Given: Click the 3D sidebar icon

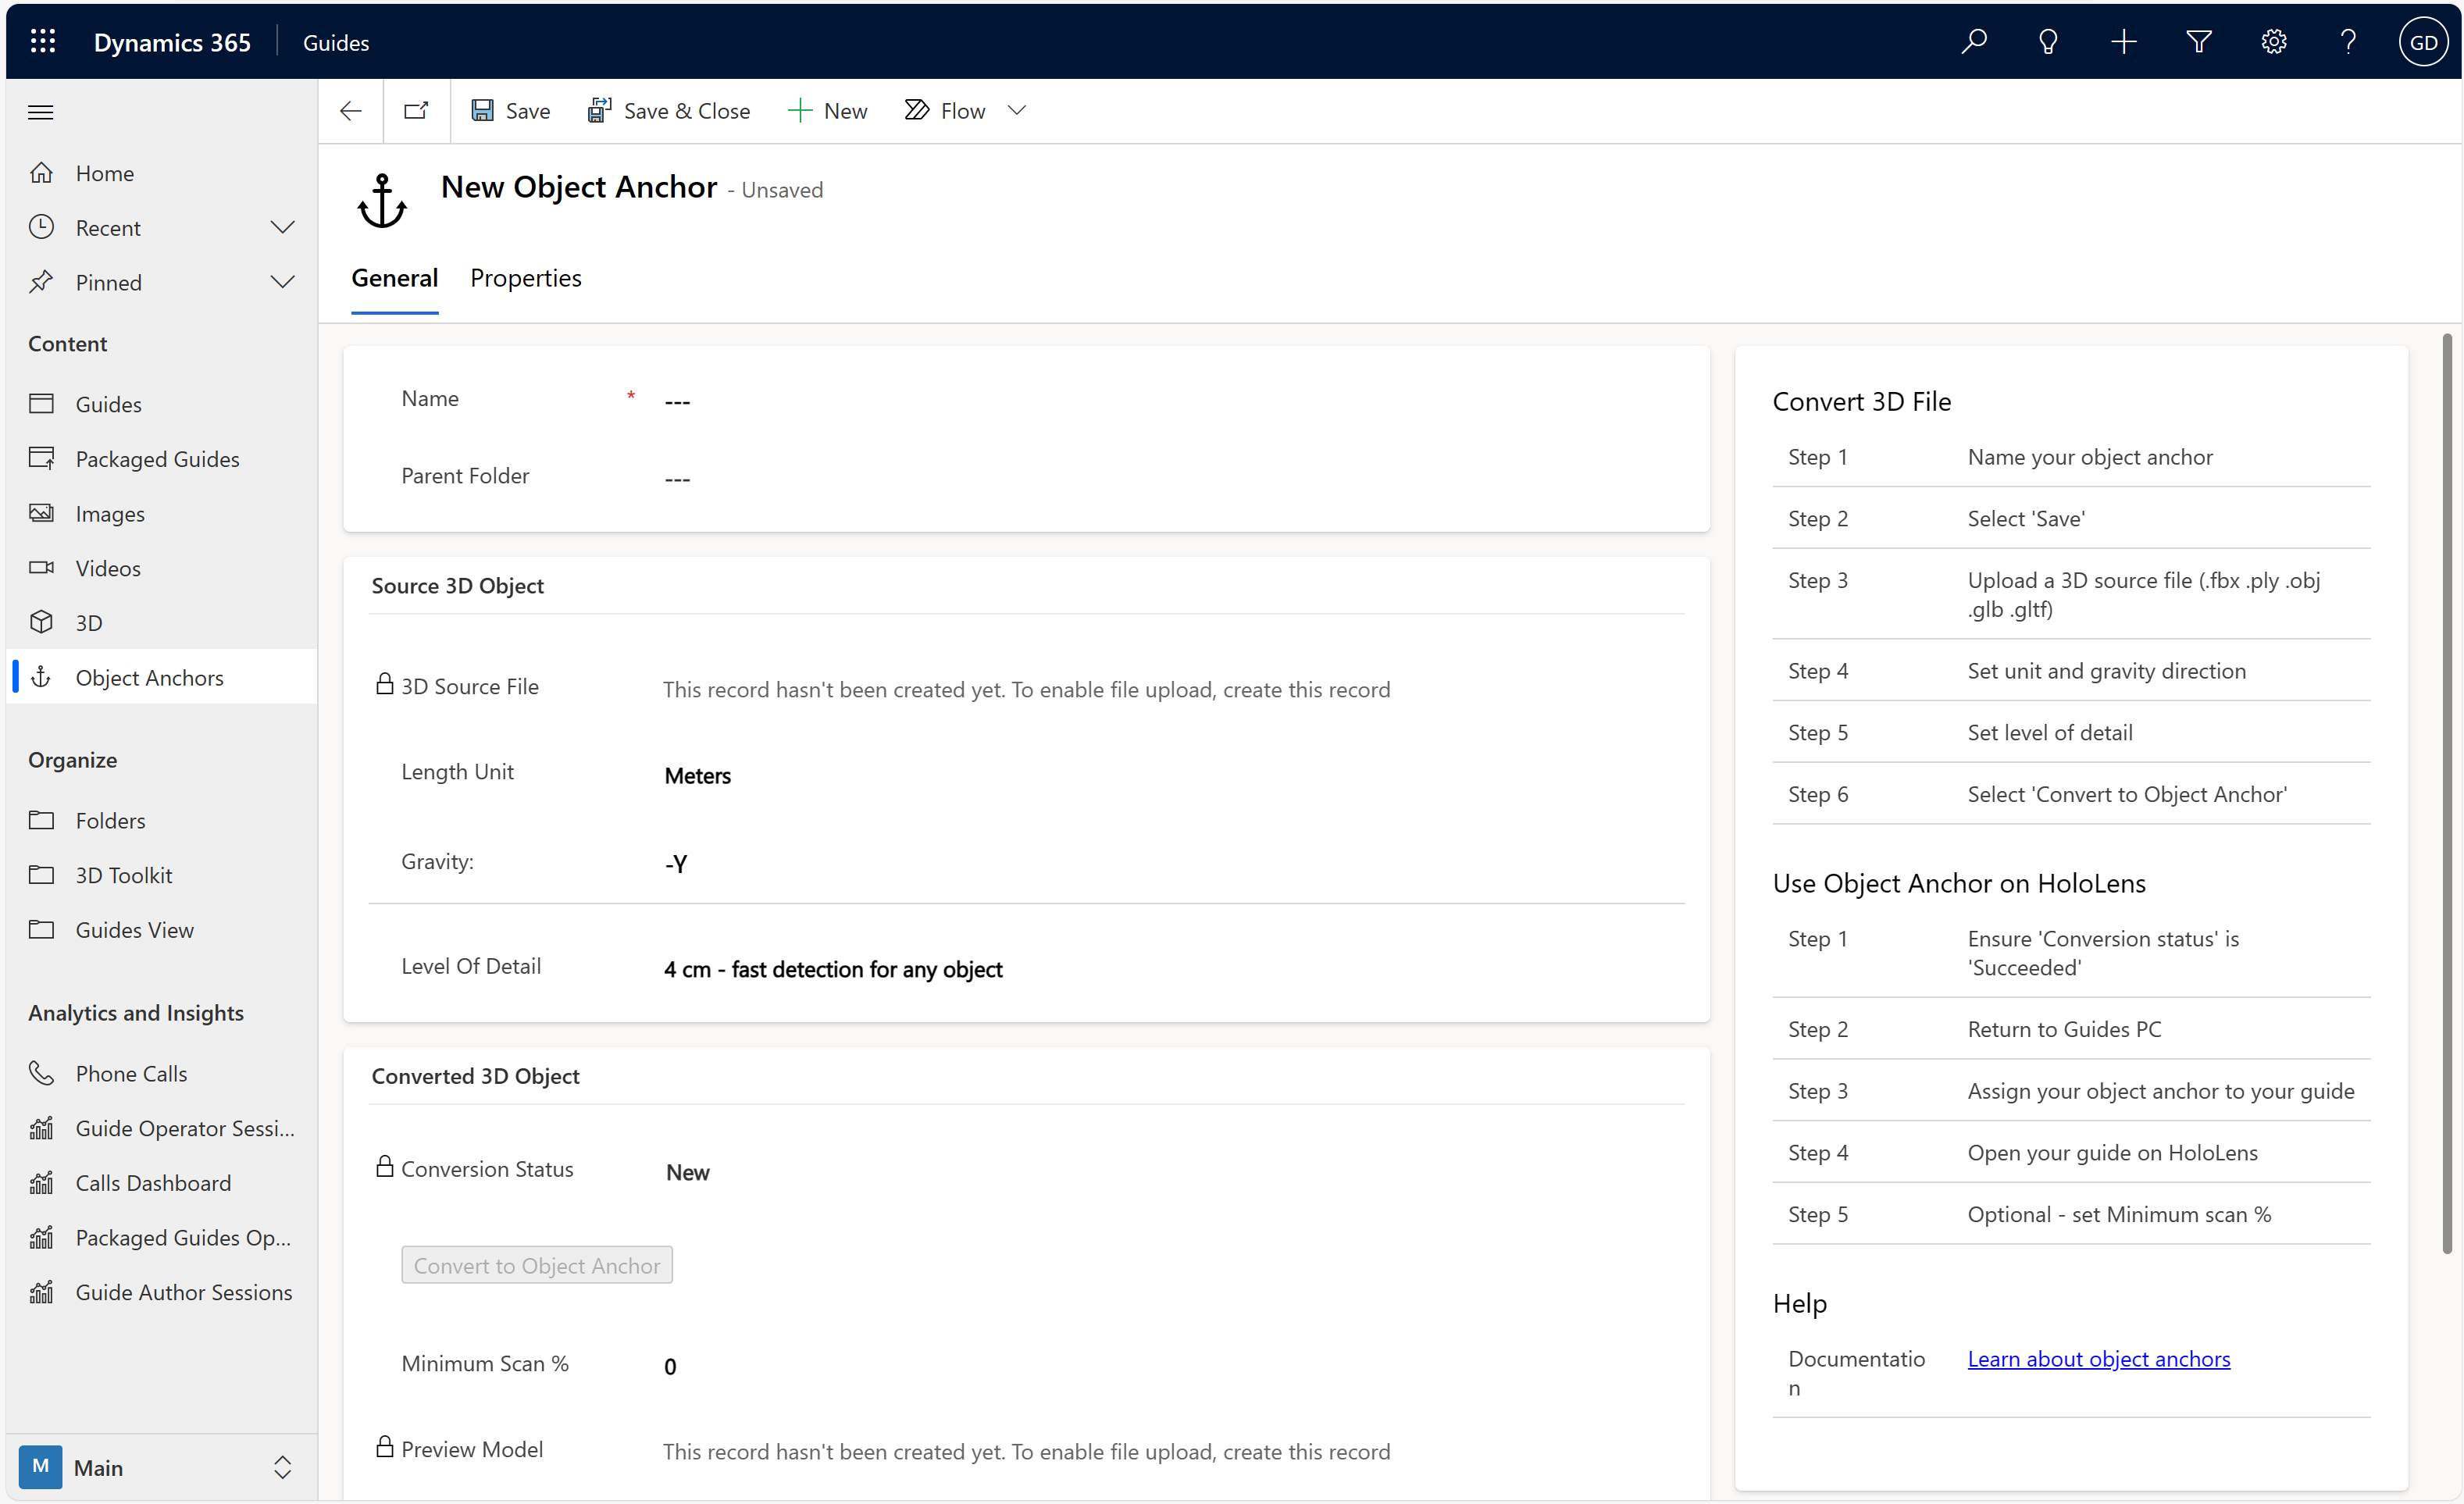Looking at the screenshot, I should [42, 621].
